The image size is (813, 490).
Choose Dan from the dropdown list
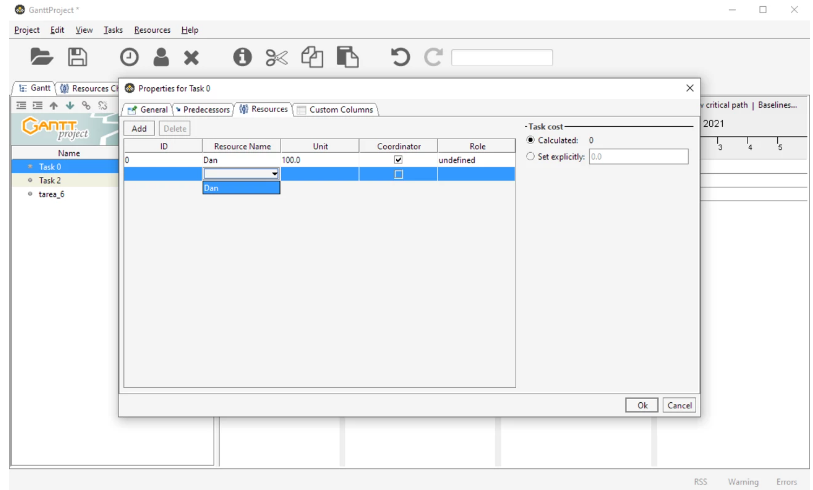(x=240, y=188)
